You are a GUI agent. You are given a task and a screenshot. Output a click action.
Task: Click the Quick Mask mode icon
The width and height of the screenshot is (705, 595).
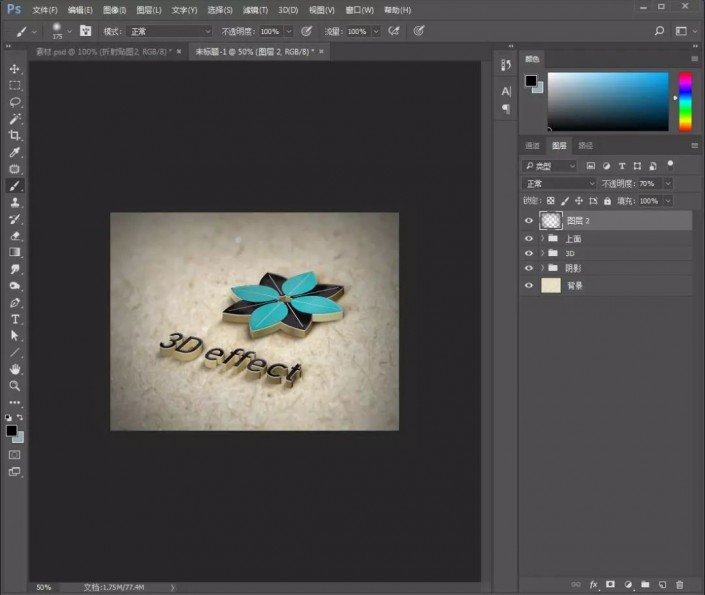[x=14, y=455]
